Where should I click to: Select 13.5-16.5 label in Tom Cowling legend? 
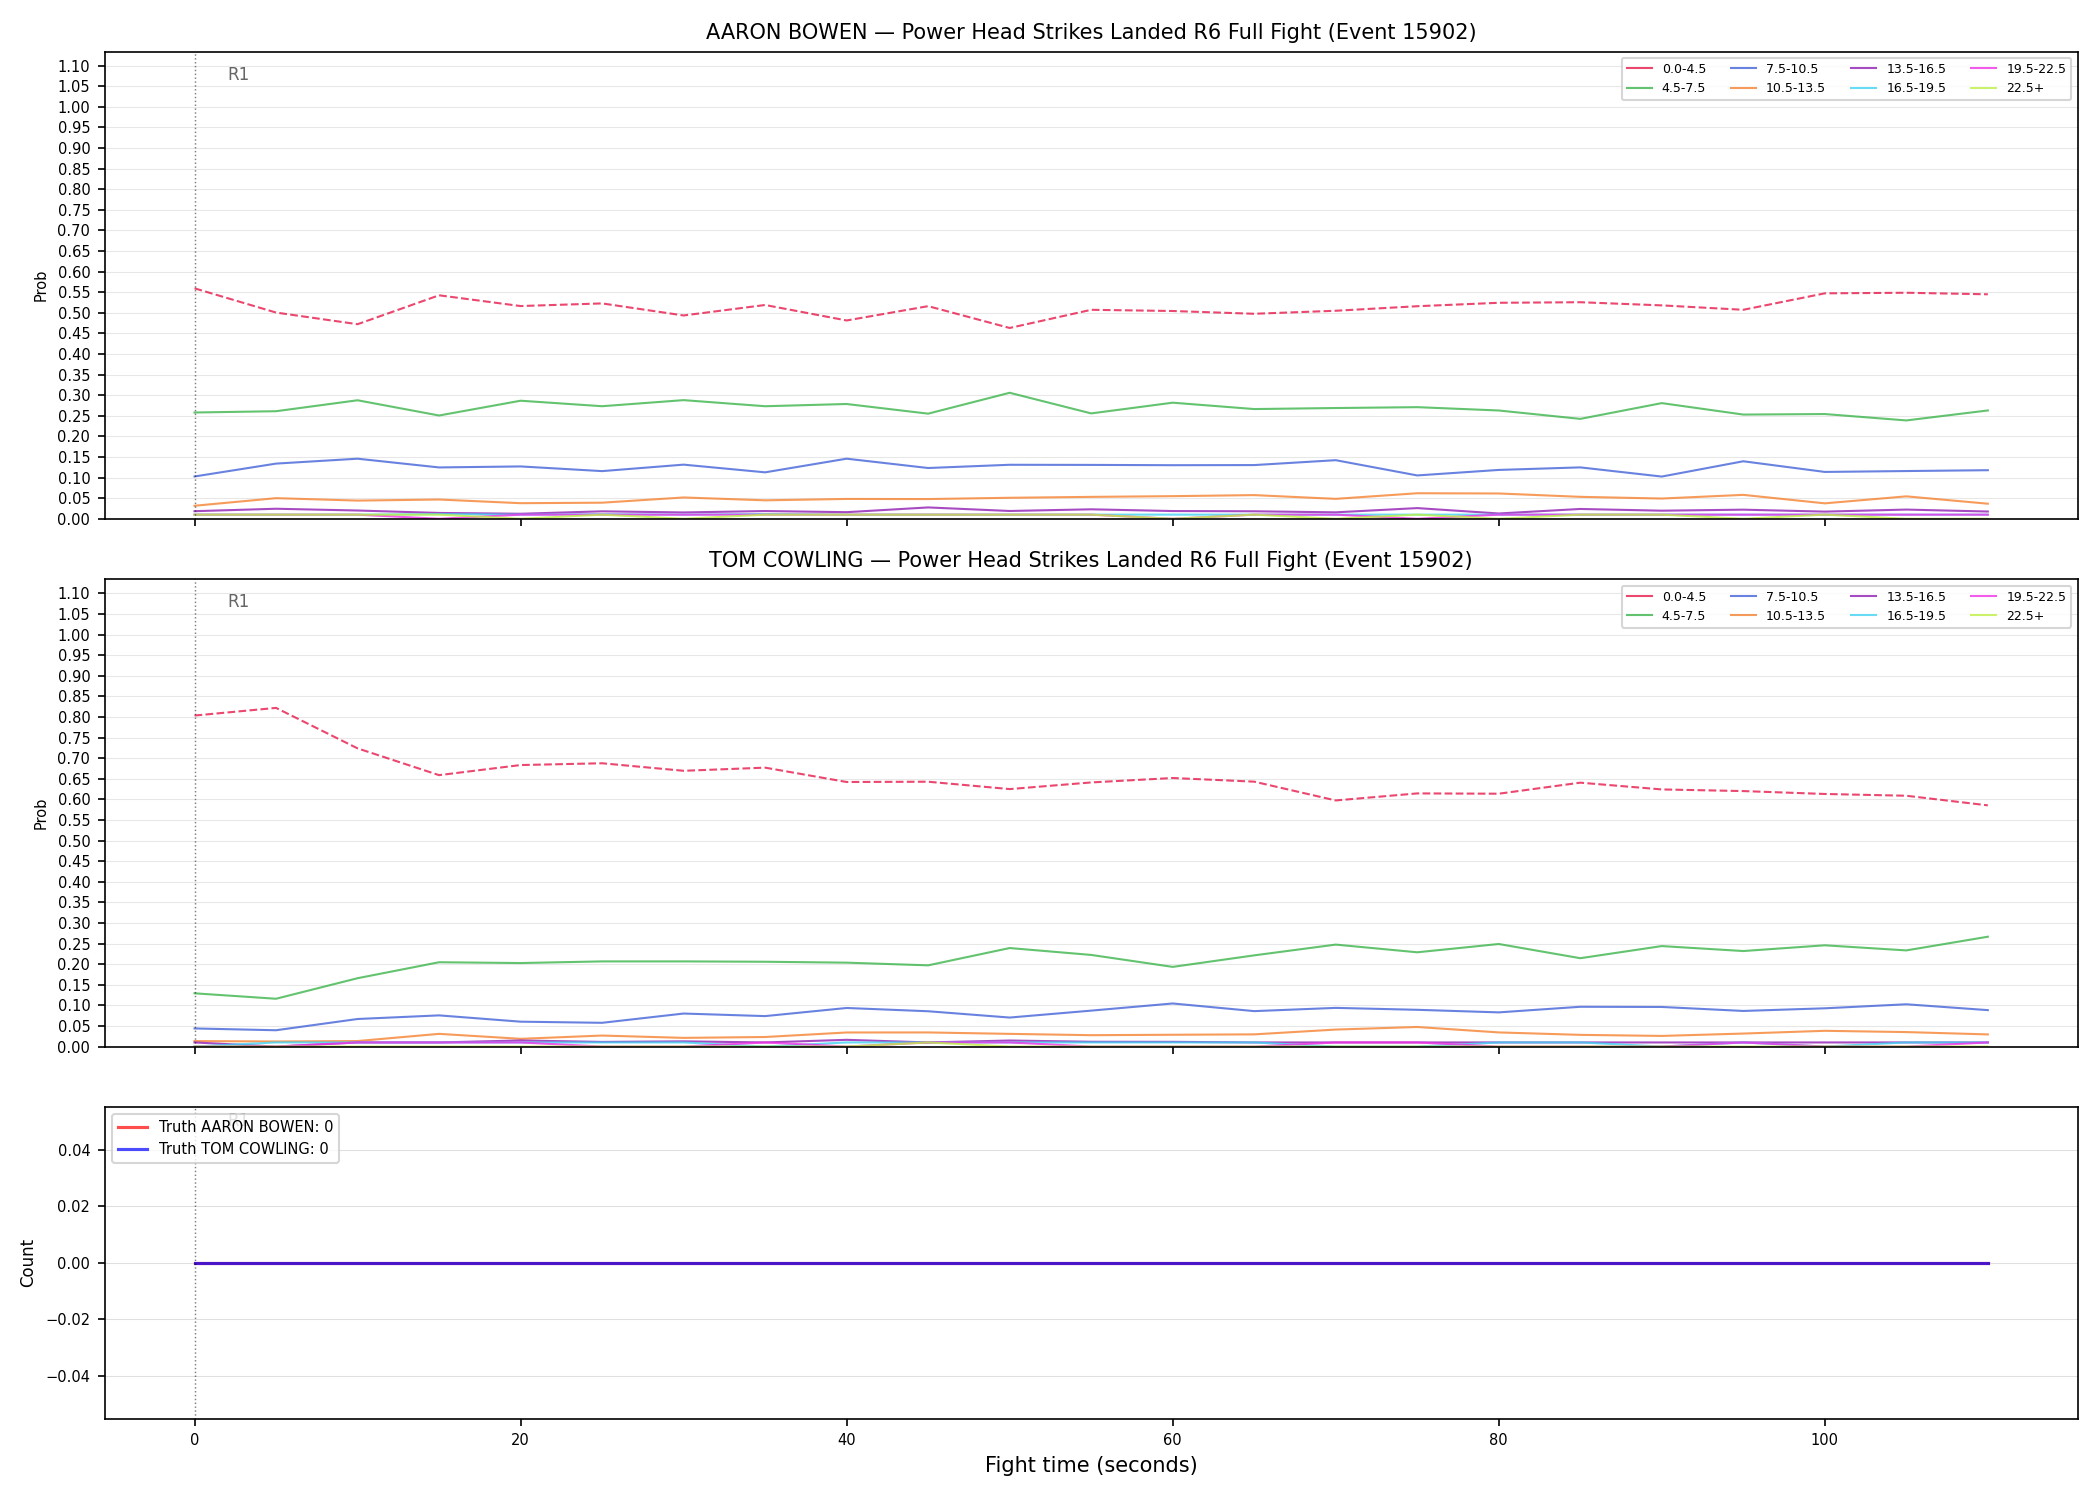tap(1916, 597)
